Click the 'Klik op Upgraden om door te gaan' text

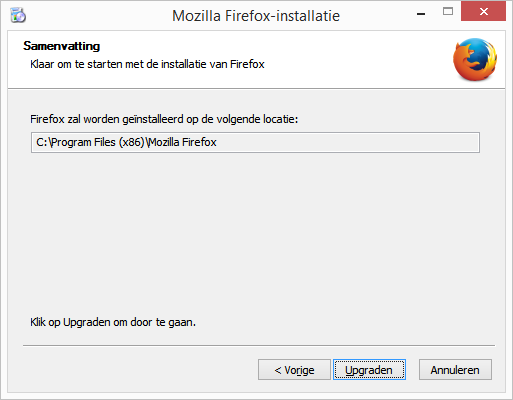click(113, 322)
